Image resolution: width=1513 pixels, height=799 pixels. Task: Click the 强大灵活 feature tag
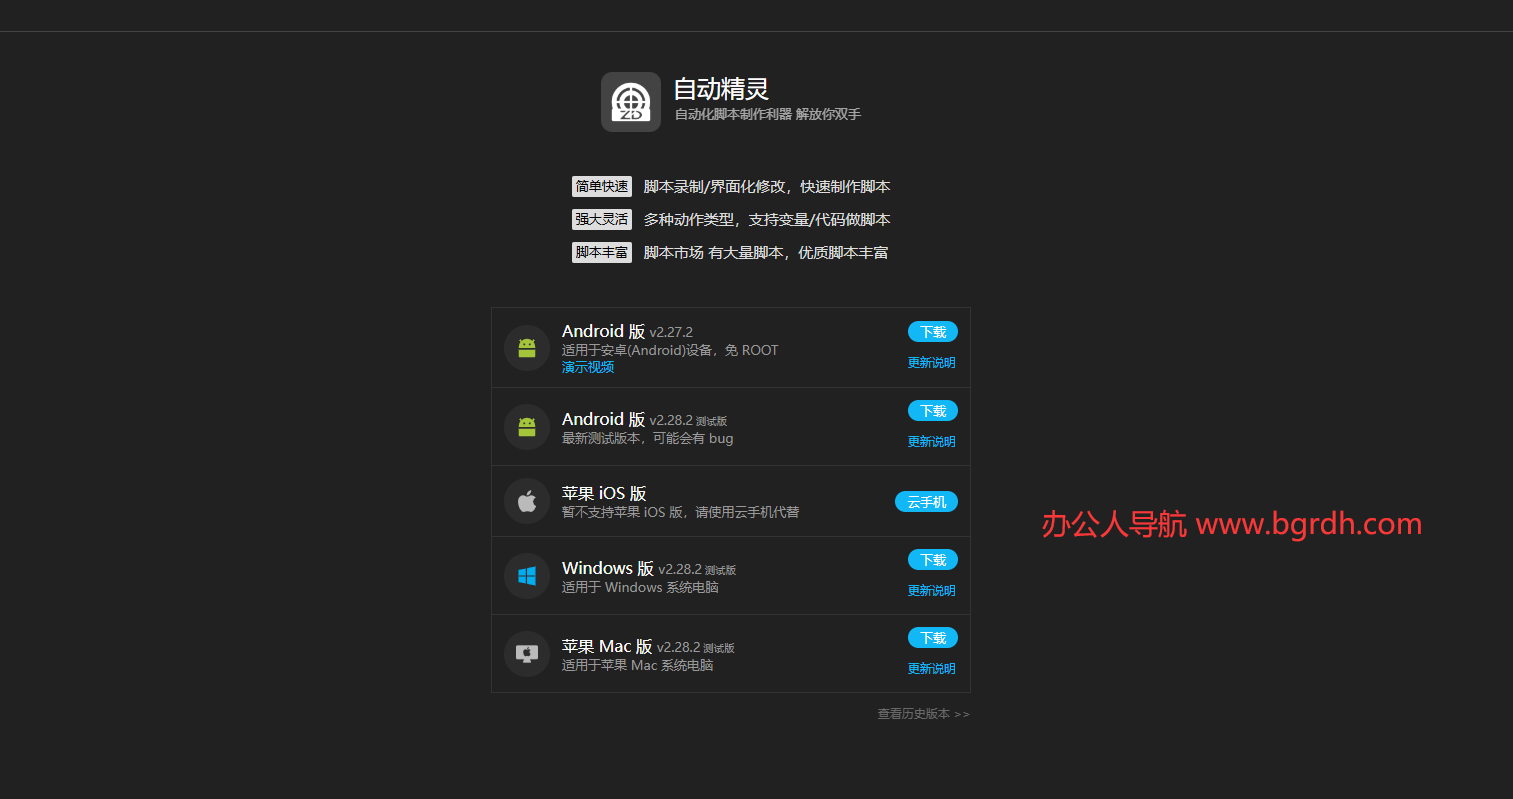(x=602, y=220)
